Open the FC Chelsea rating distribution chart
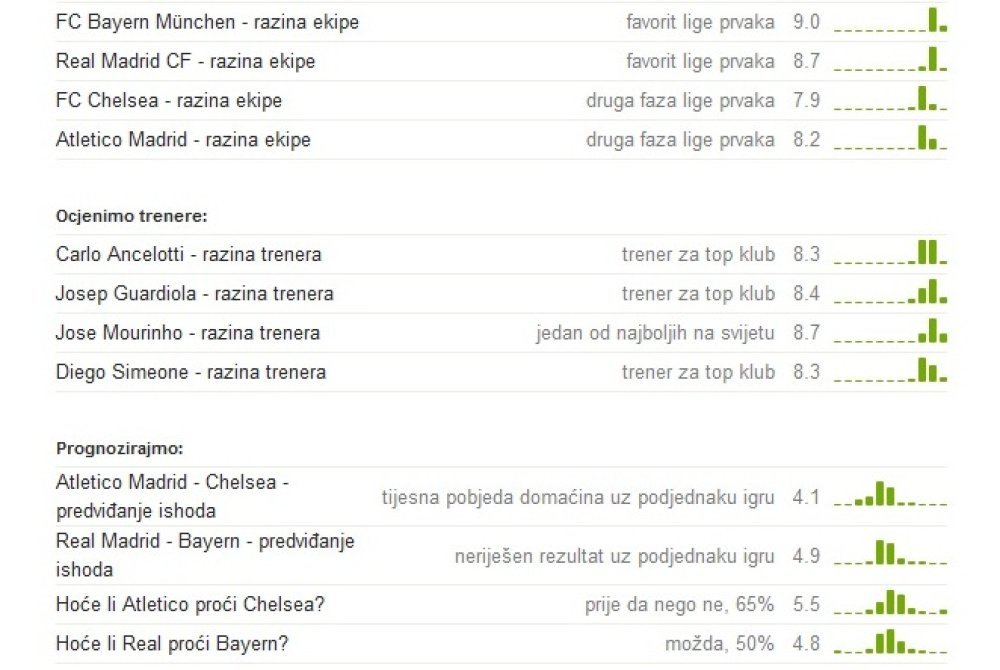 point(890,100)
